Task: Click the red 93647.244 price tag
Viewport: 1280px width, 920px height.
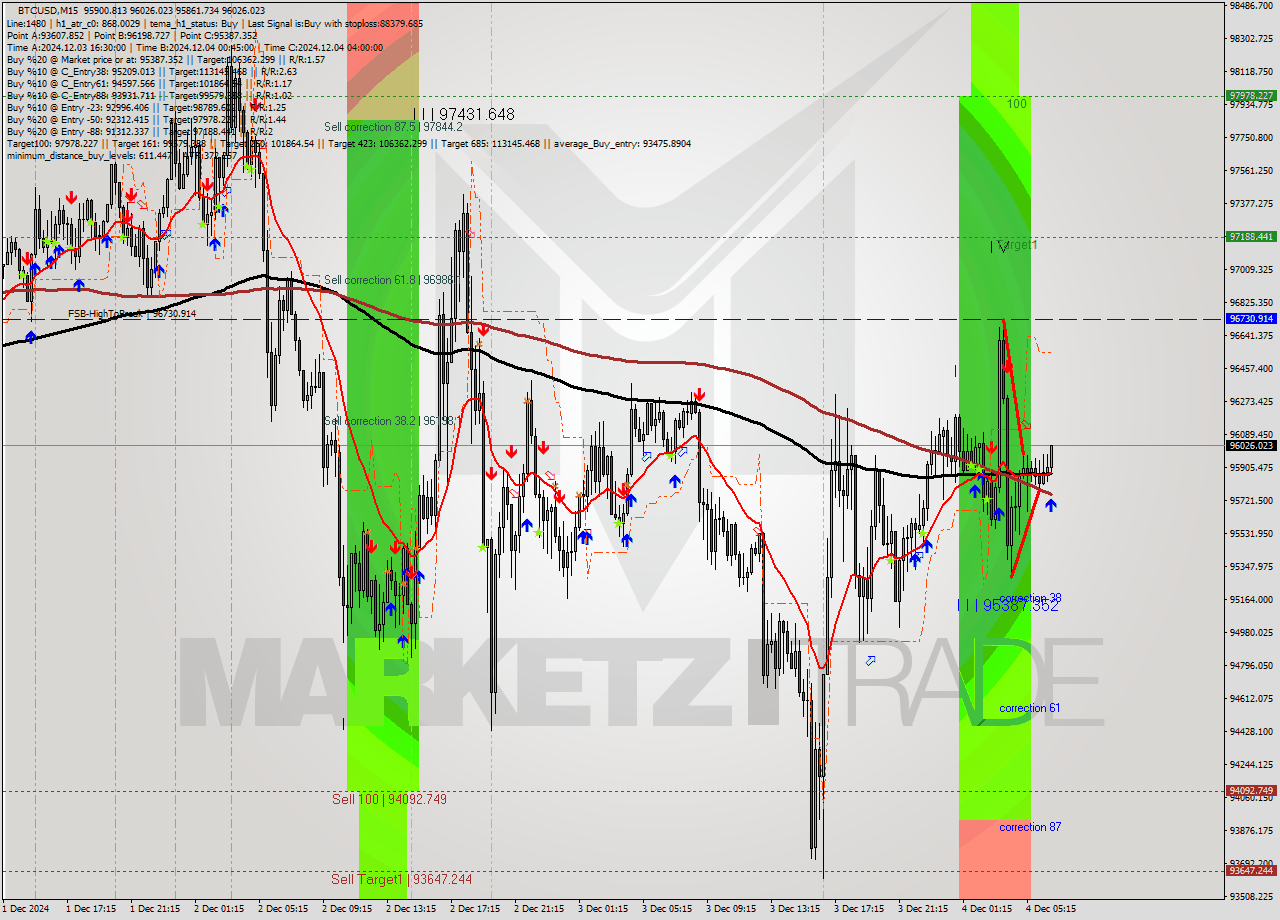Action: 1251,871
